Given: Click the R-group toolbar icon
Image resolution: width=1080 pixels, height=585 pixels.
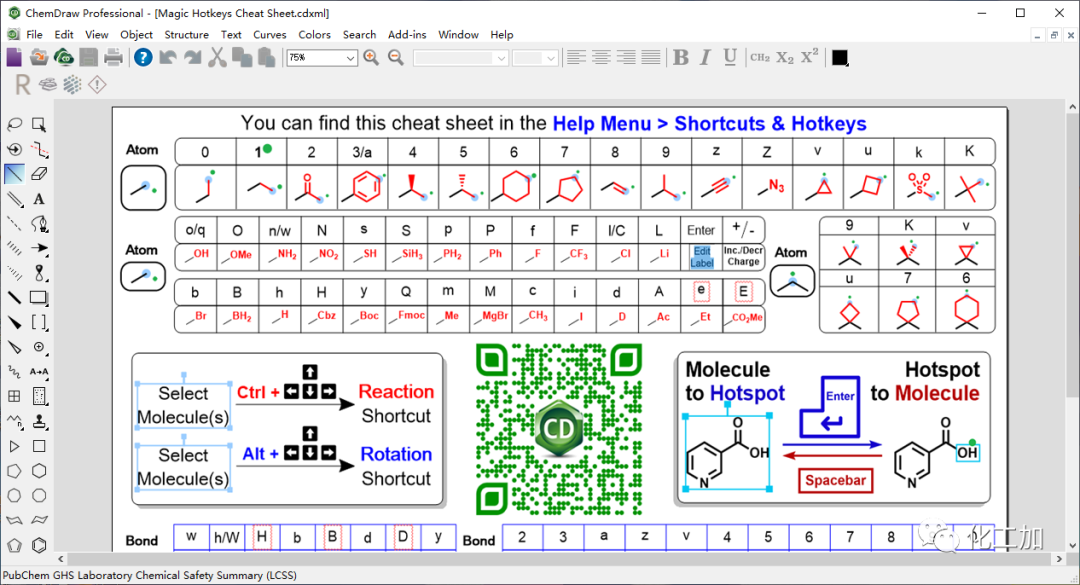Looking at the screenshot, I should click(23, 85).
